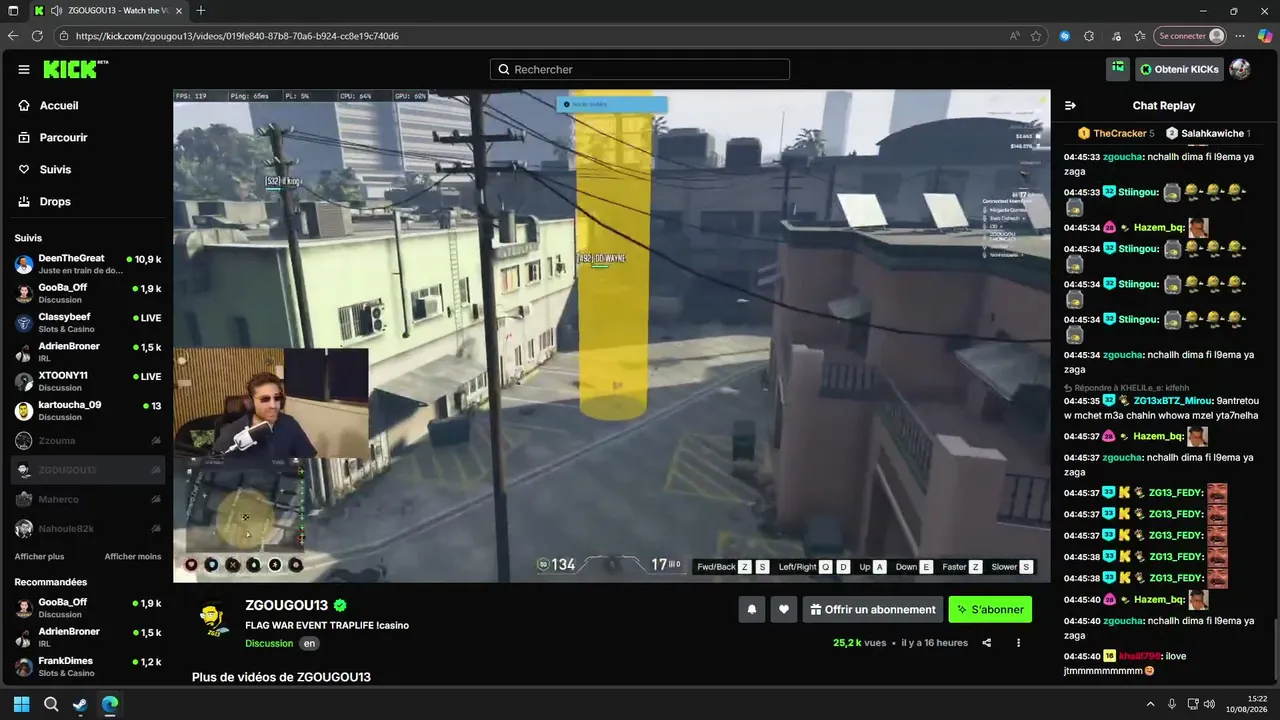Open XTOONY11's live channel
The width and height of the screenshot is (1280, 720).
point(88,381)
